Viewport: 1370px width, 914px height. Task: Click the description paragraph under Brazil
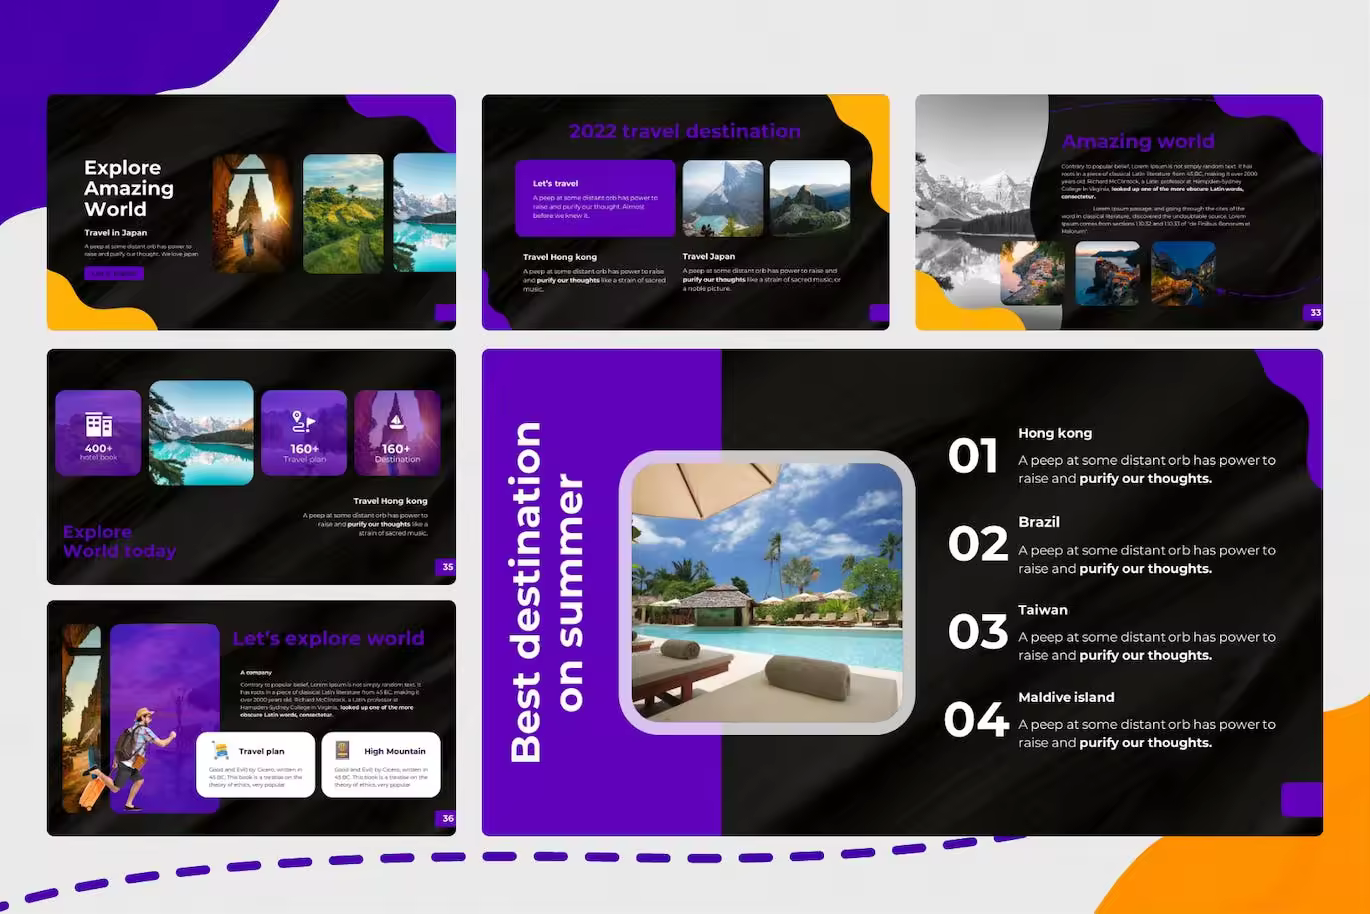point(1147,559)
